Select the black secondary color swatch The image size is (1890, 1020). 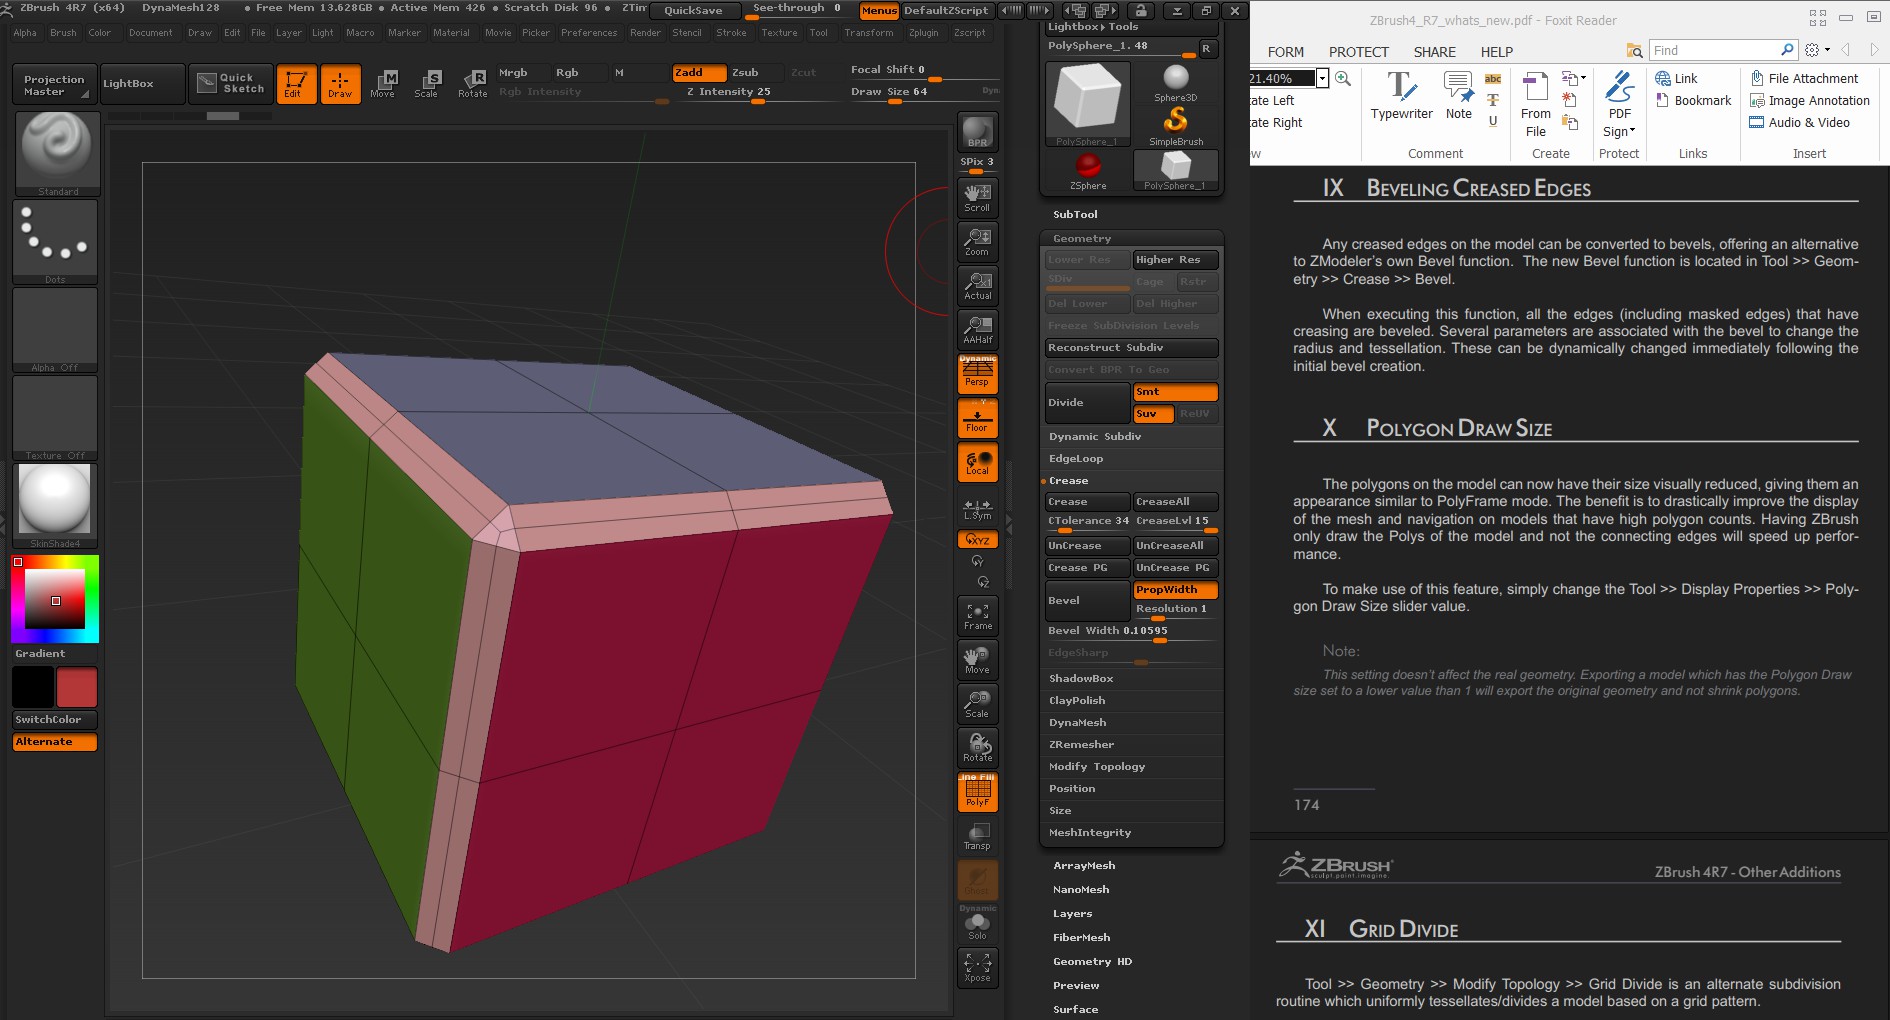click(x=33, y=688)
